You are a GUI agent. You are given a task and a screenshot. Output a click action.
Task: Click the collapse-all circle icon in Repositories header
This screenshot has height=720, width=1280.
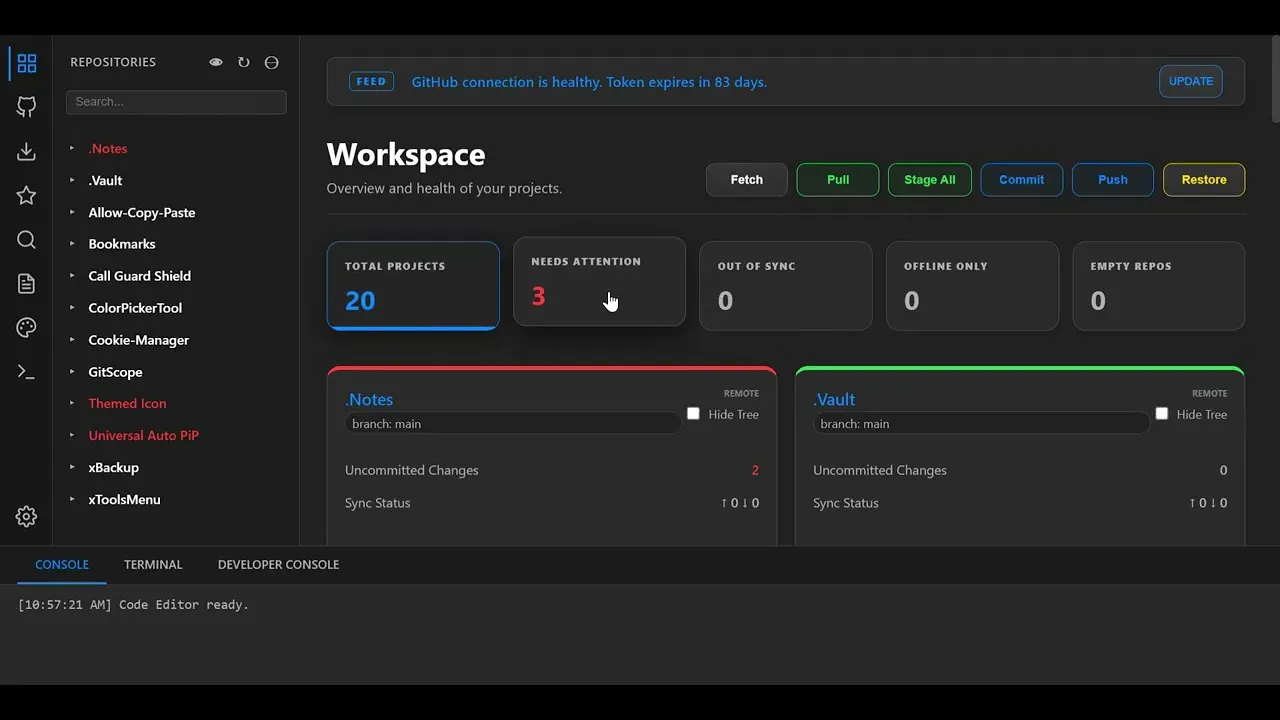[x=271, y=62]
